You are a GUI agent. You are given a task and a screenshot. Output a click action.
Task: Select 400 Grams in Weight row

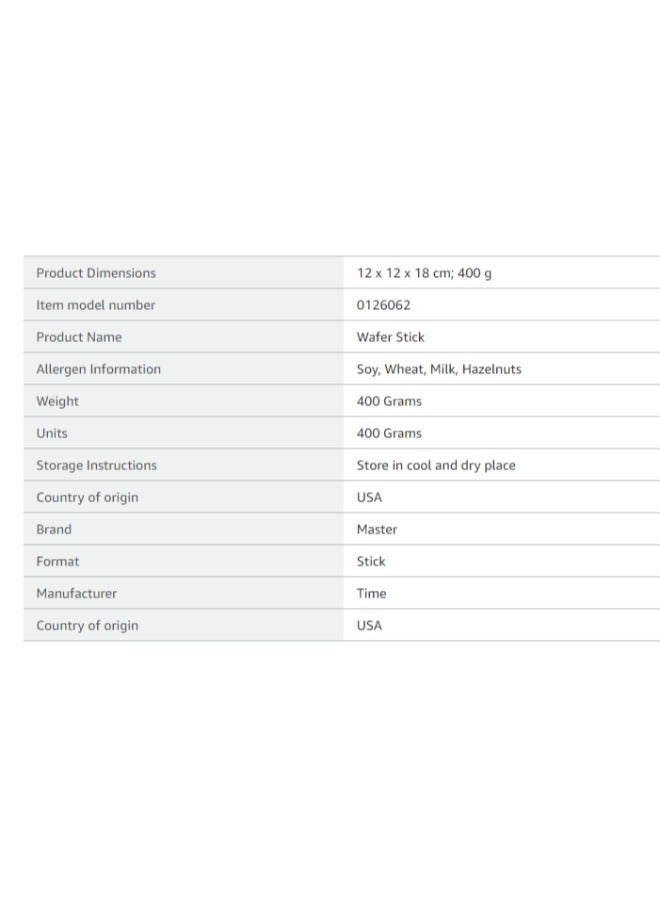pos(389,401)
